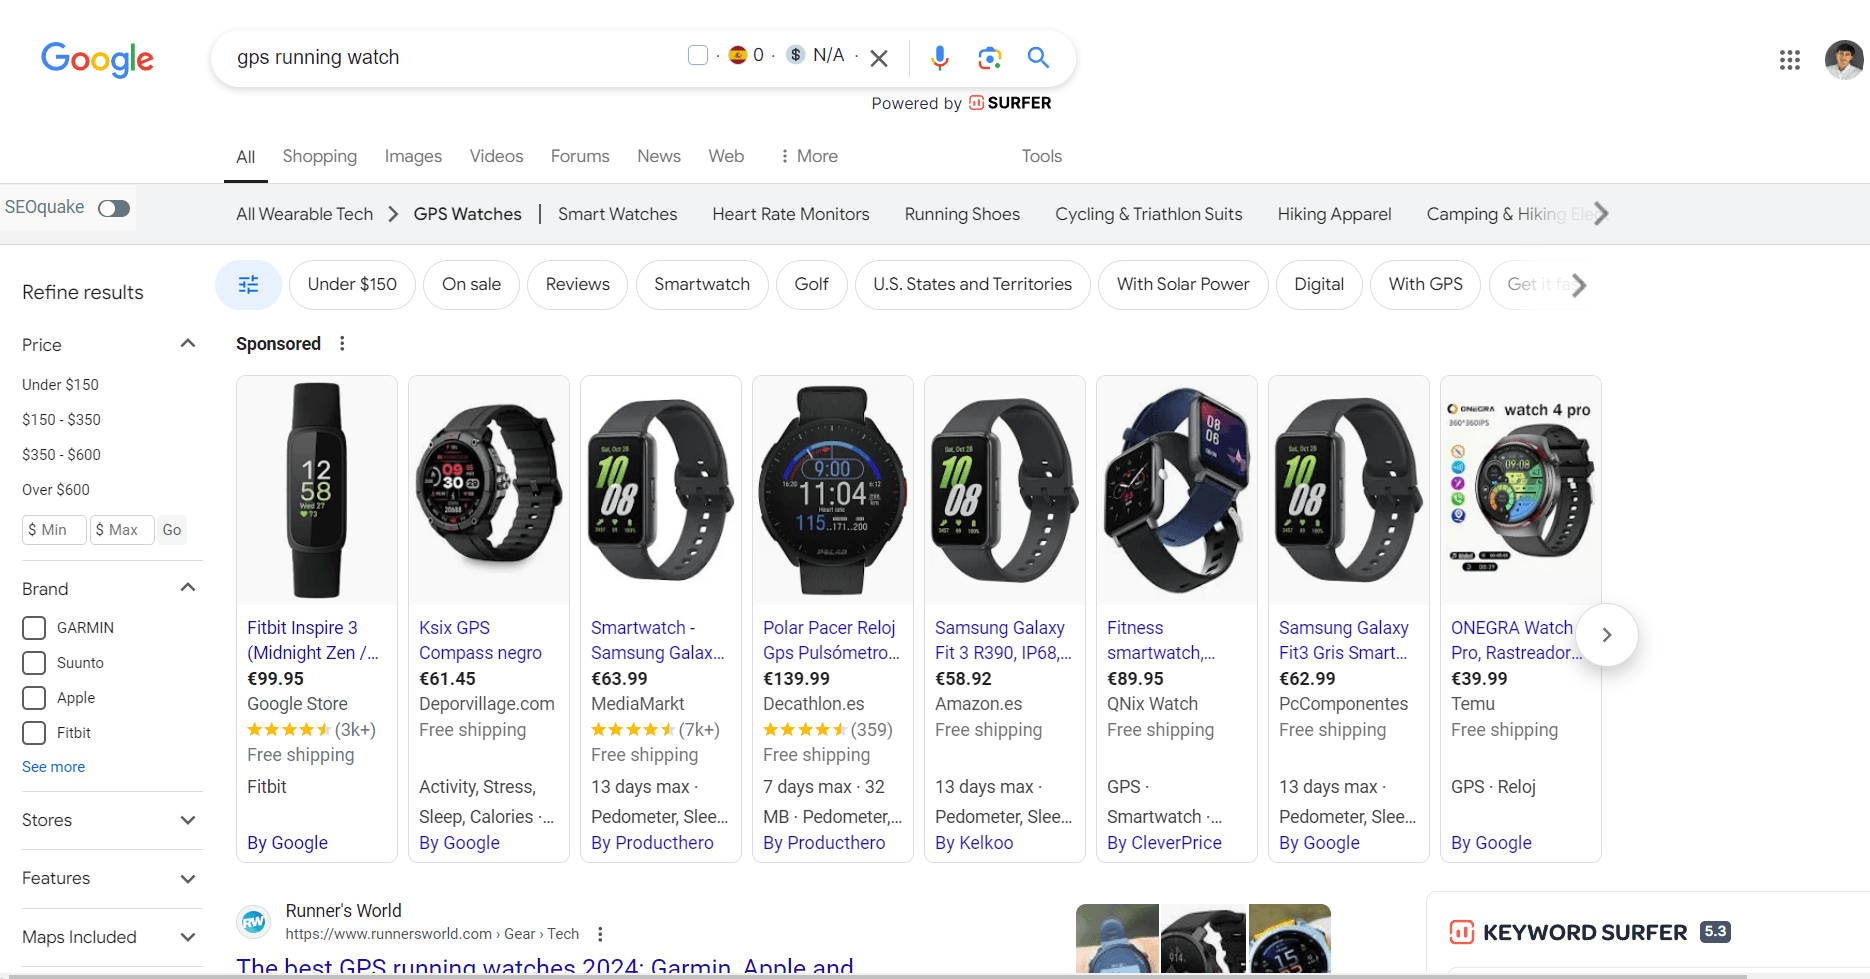Click the Runner's World site favicon
The height and width of the screenshot is (979, 1870).
coord(254,922)
